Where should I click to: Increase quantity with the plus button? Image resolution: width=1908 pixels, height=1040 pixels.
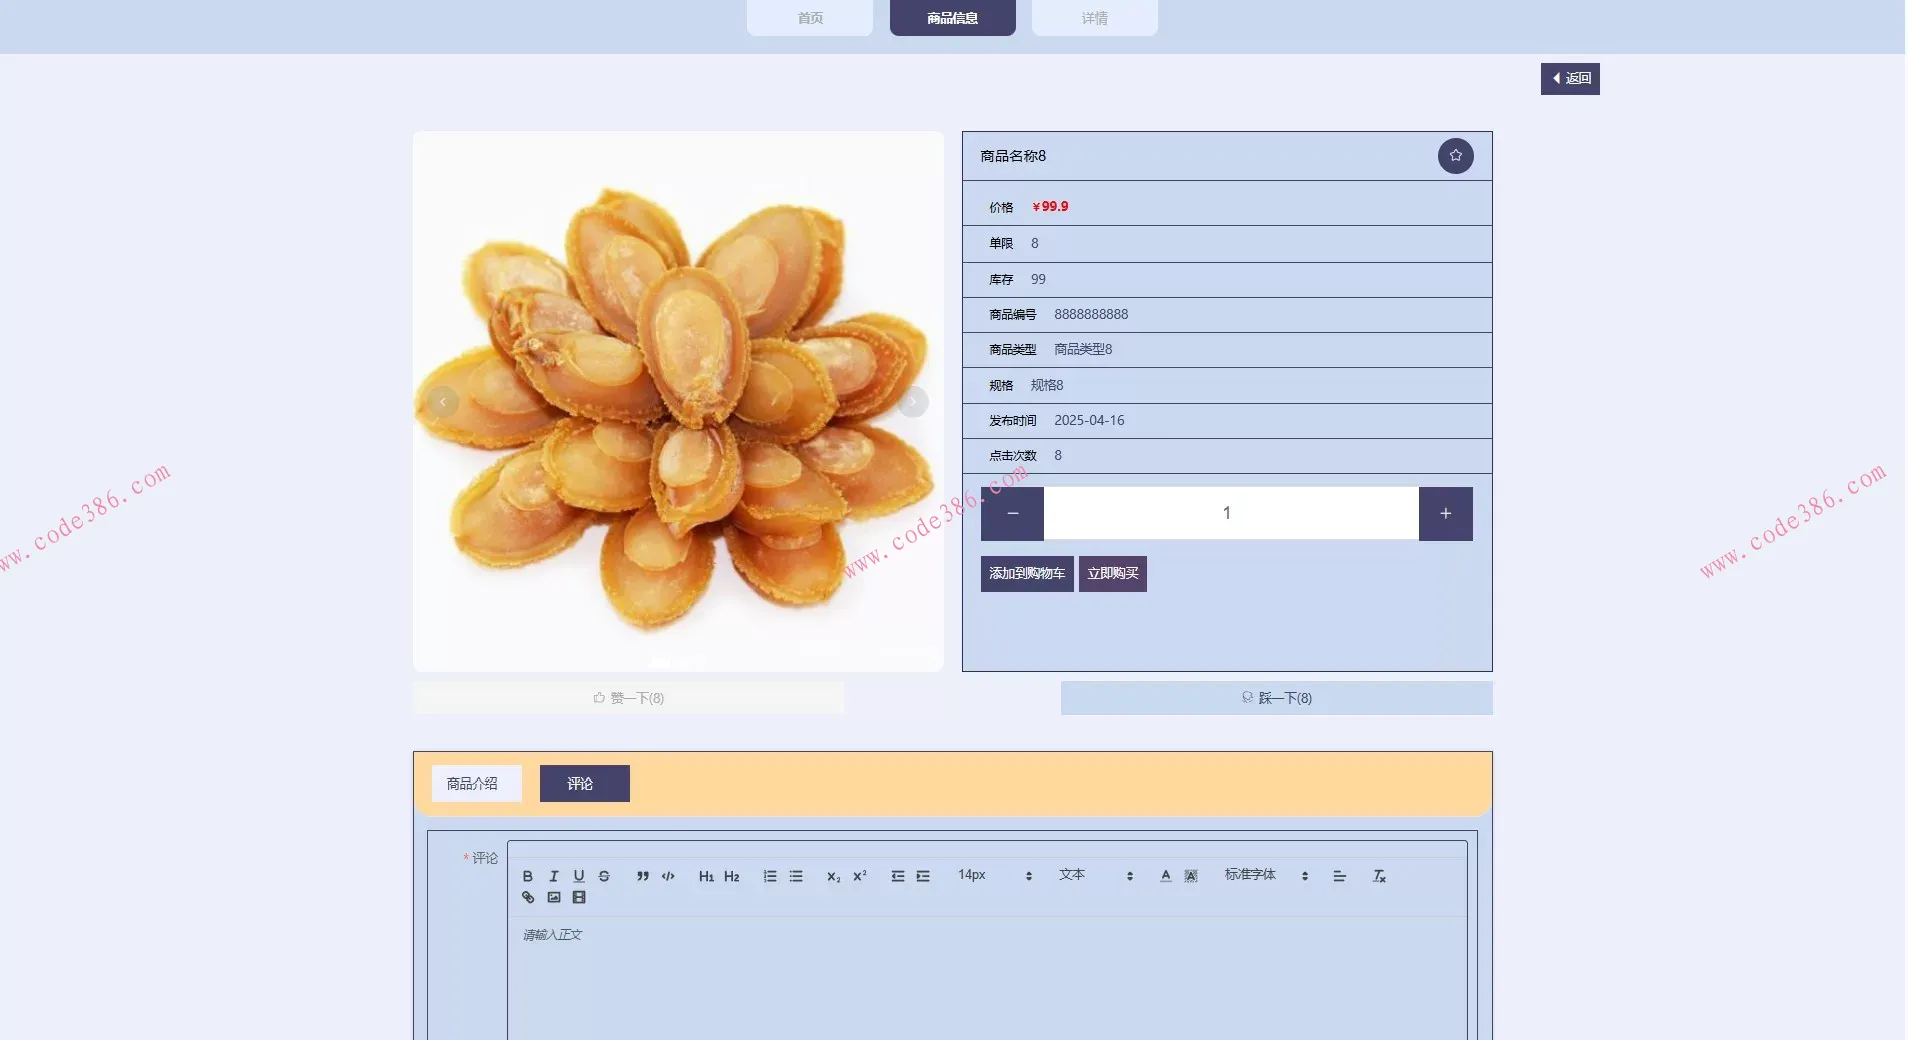(x=1446, y=514)
